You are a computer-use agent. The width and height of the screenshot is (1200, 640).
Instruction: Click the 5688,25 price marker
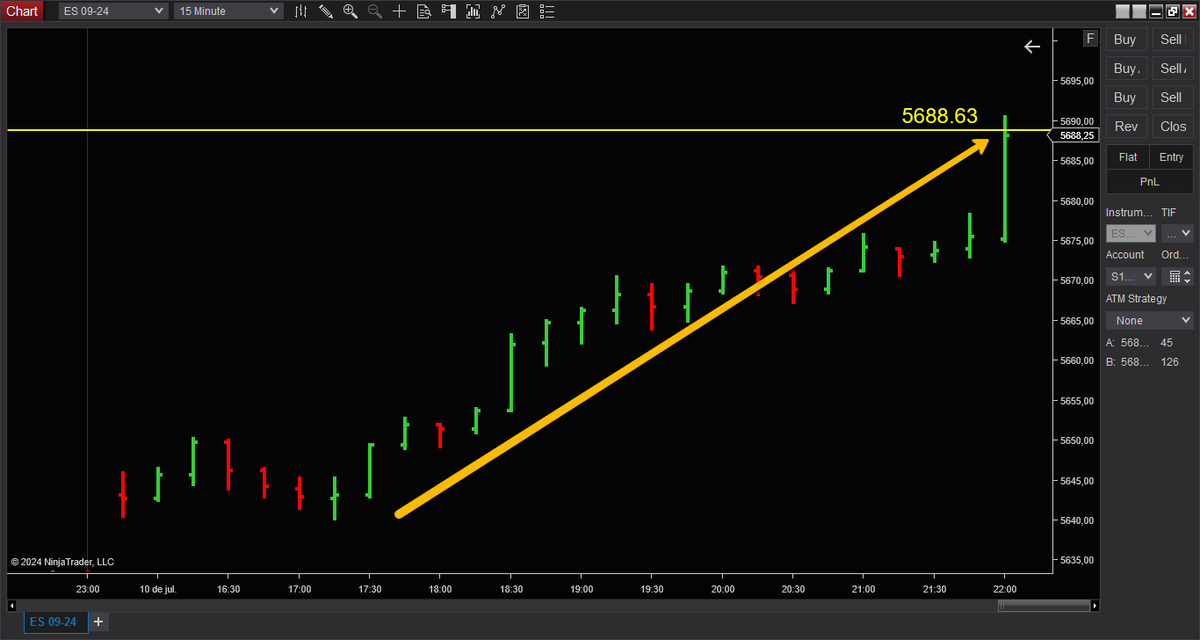click(x=1076, y=135)
